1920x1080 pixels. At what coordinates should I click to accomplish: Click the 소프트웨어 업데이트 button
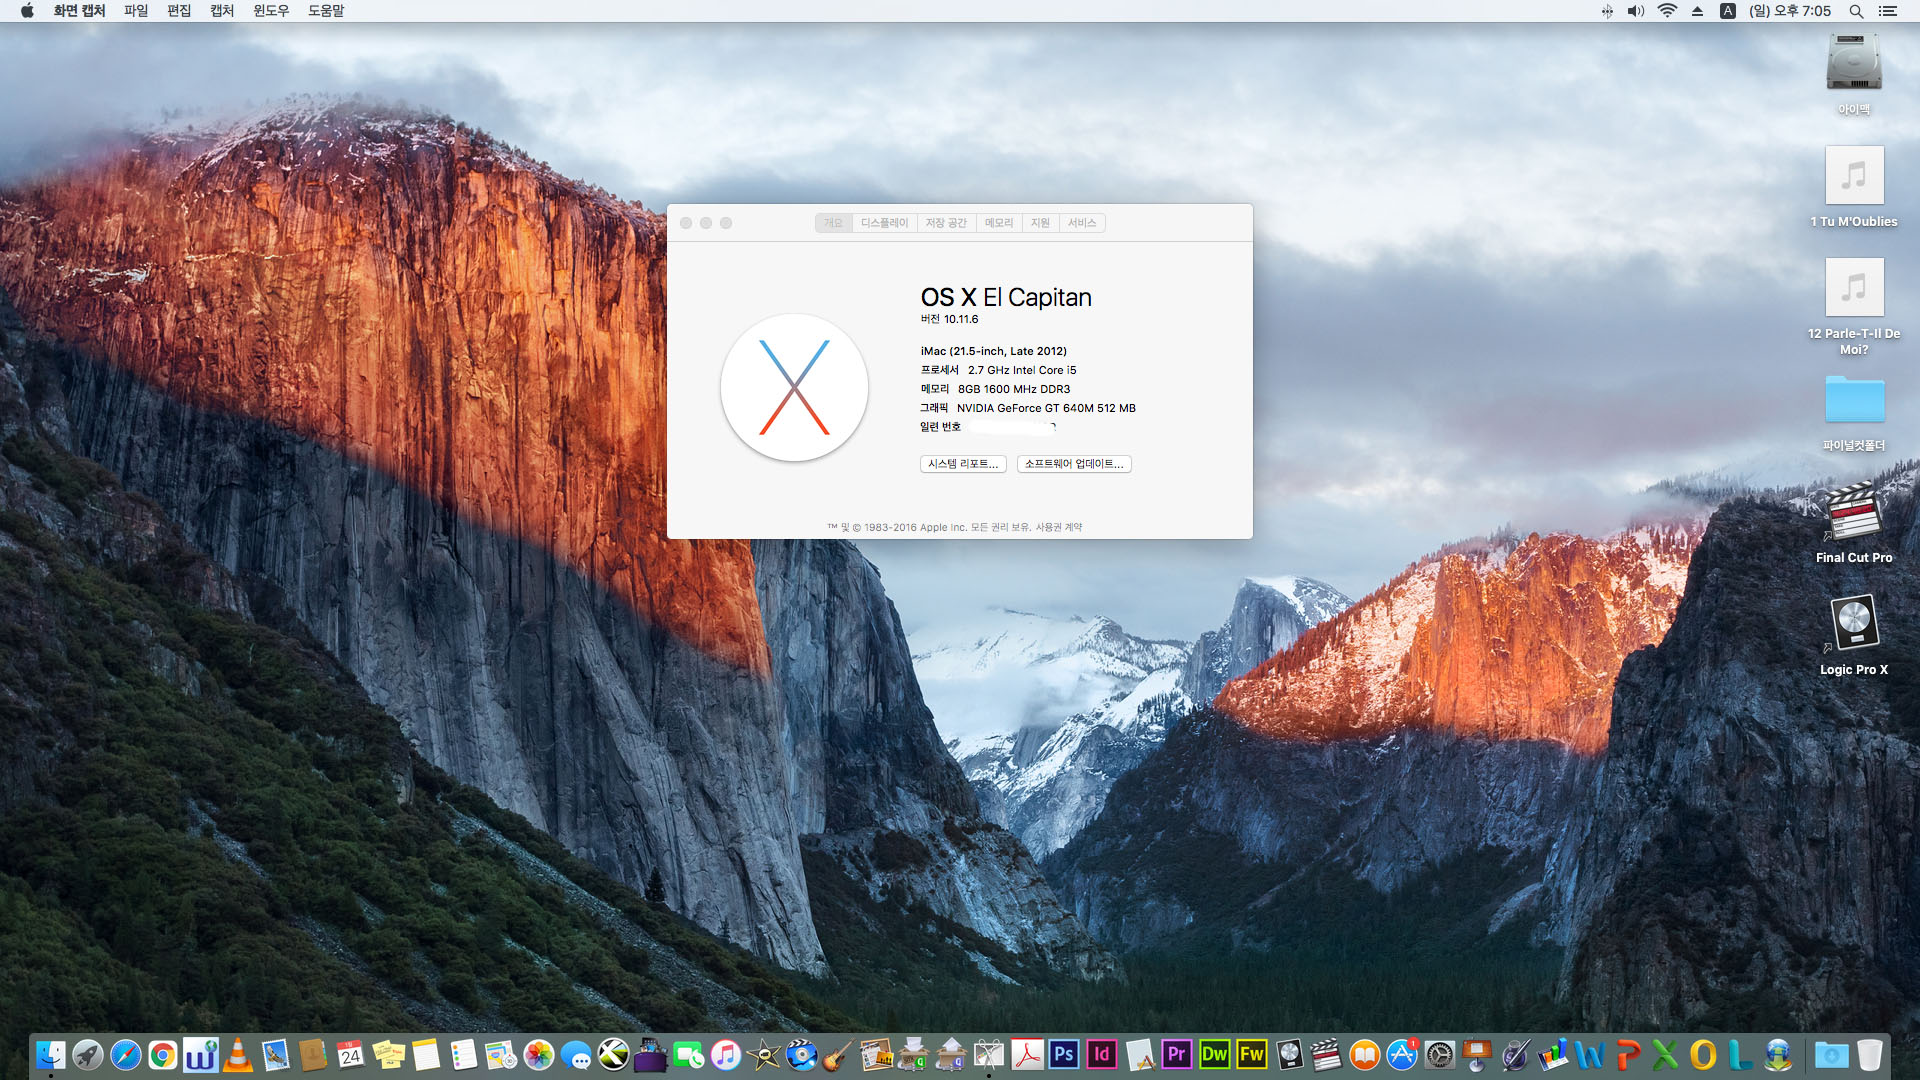[x=1073, y=464]
